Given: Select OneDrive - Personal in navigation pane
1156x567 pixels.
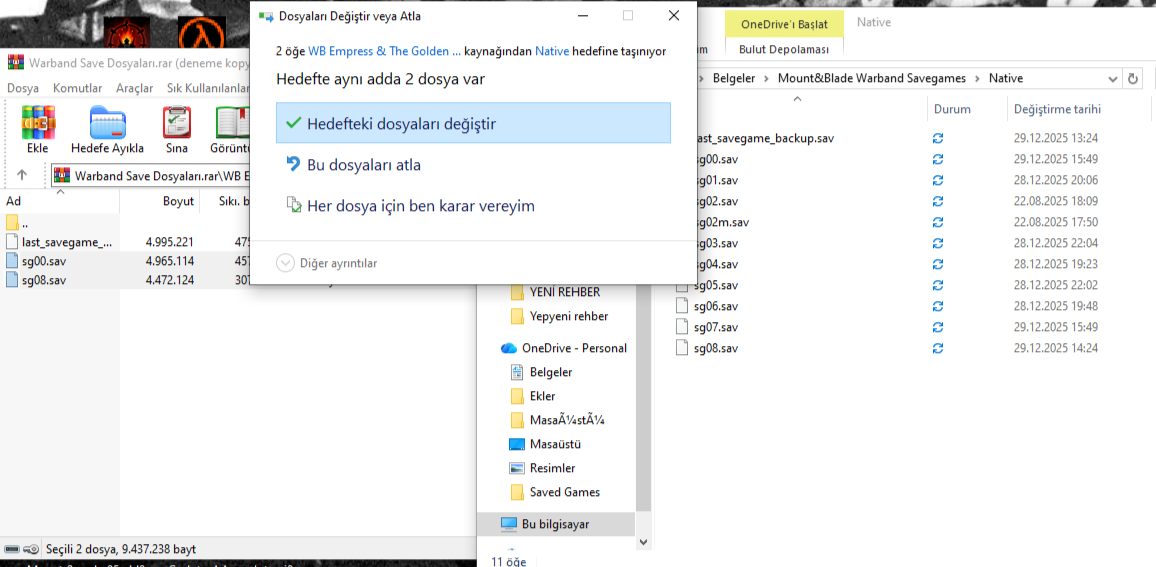Looking at the screenshot, I should [564, 348].
